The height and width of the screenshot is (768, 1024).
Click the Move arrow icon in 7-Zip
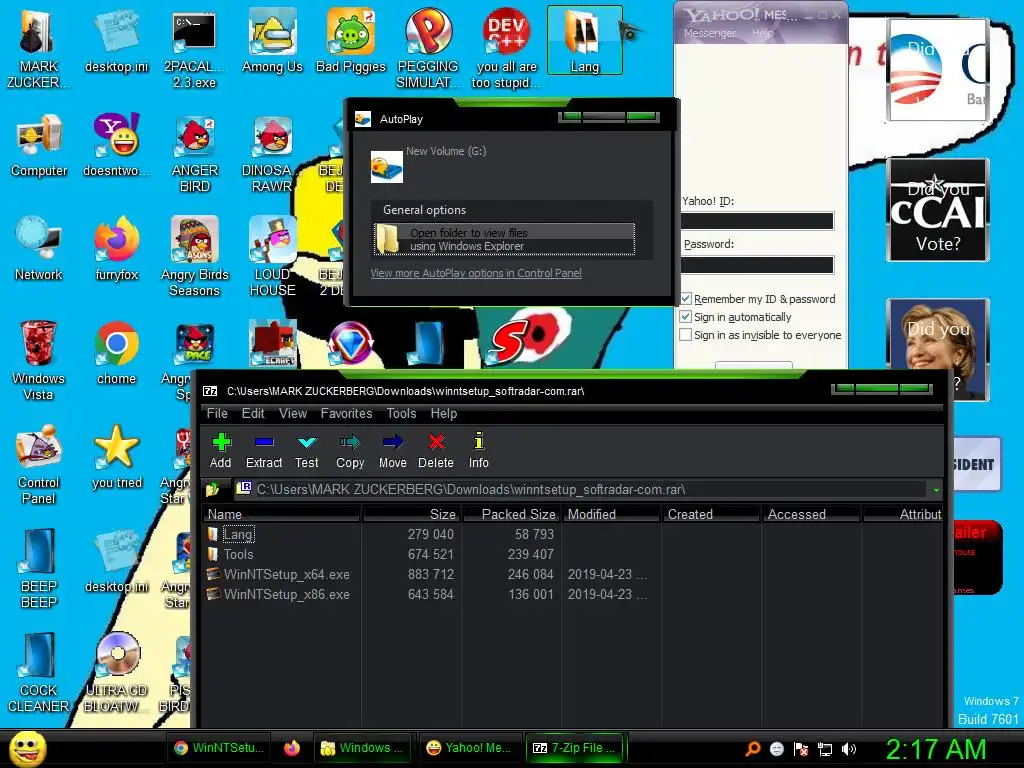pos(392,451)
